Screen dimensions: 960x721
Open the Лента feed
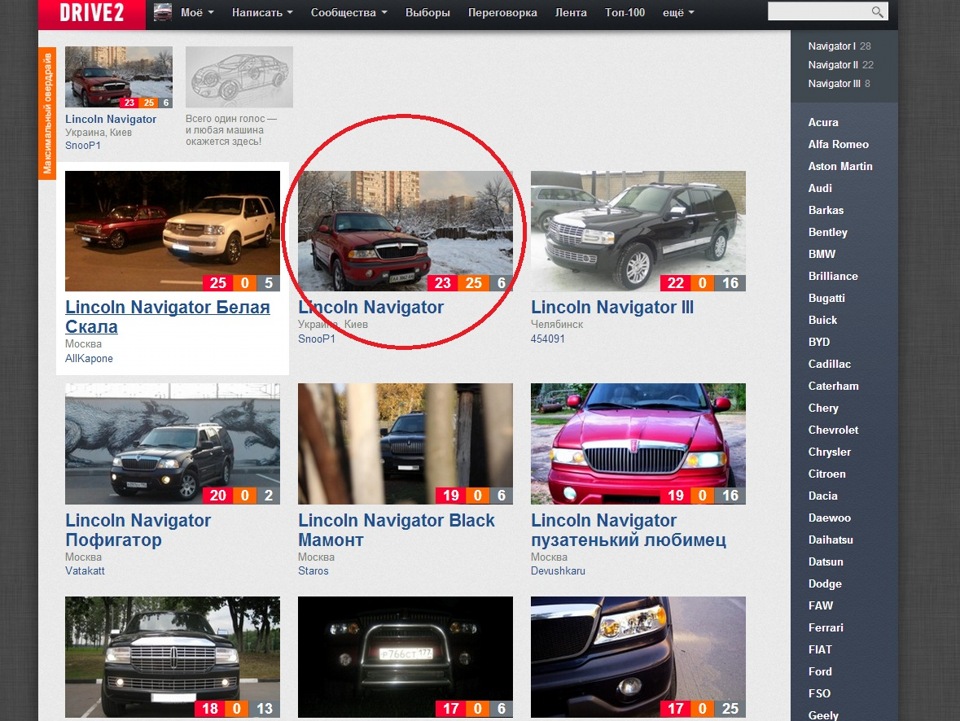pyautogui.click(x=571, y=12)
